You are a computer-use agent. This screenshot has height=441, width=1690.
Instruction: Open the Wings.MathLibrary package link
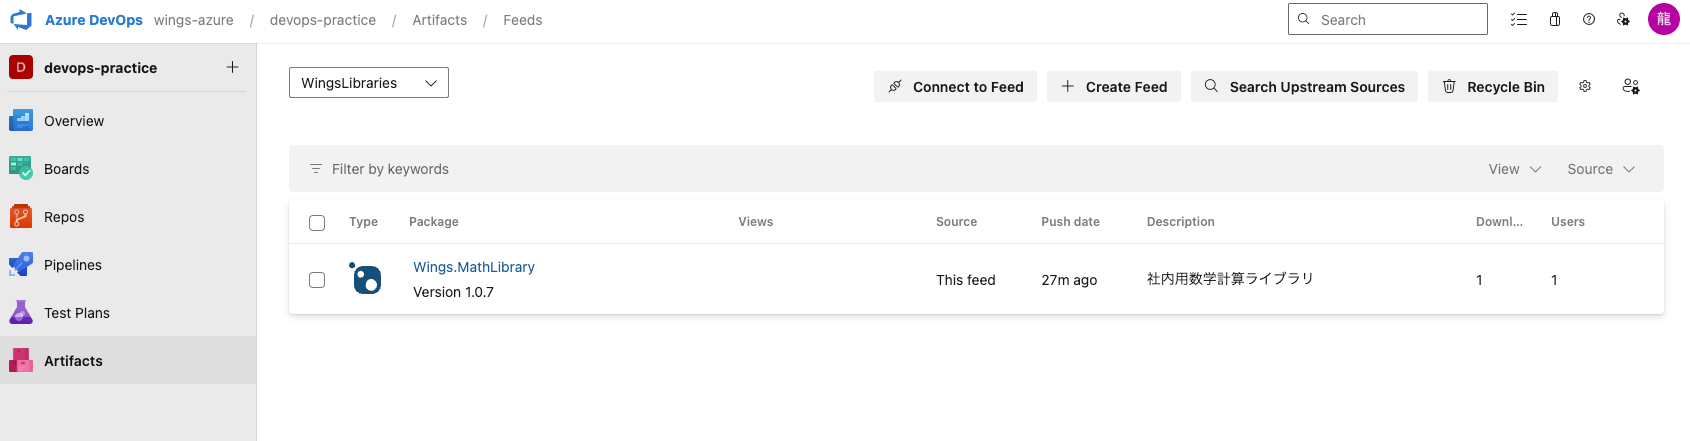474,267
